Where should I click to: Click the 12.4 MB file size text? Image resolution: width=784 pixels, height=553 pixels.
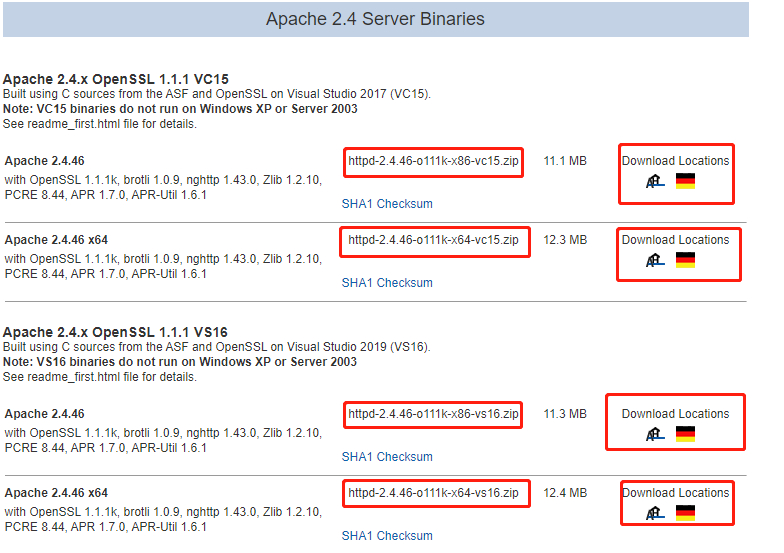pos(565,493)
